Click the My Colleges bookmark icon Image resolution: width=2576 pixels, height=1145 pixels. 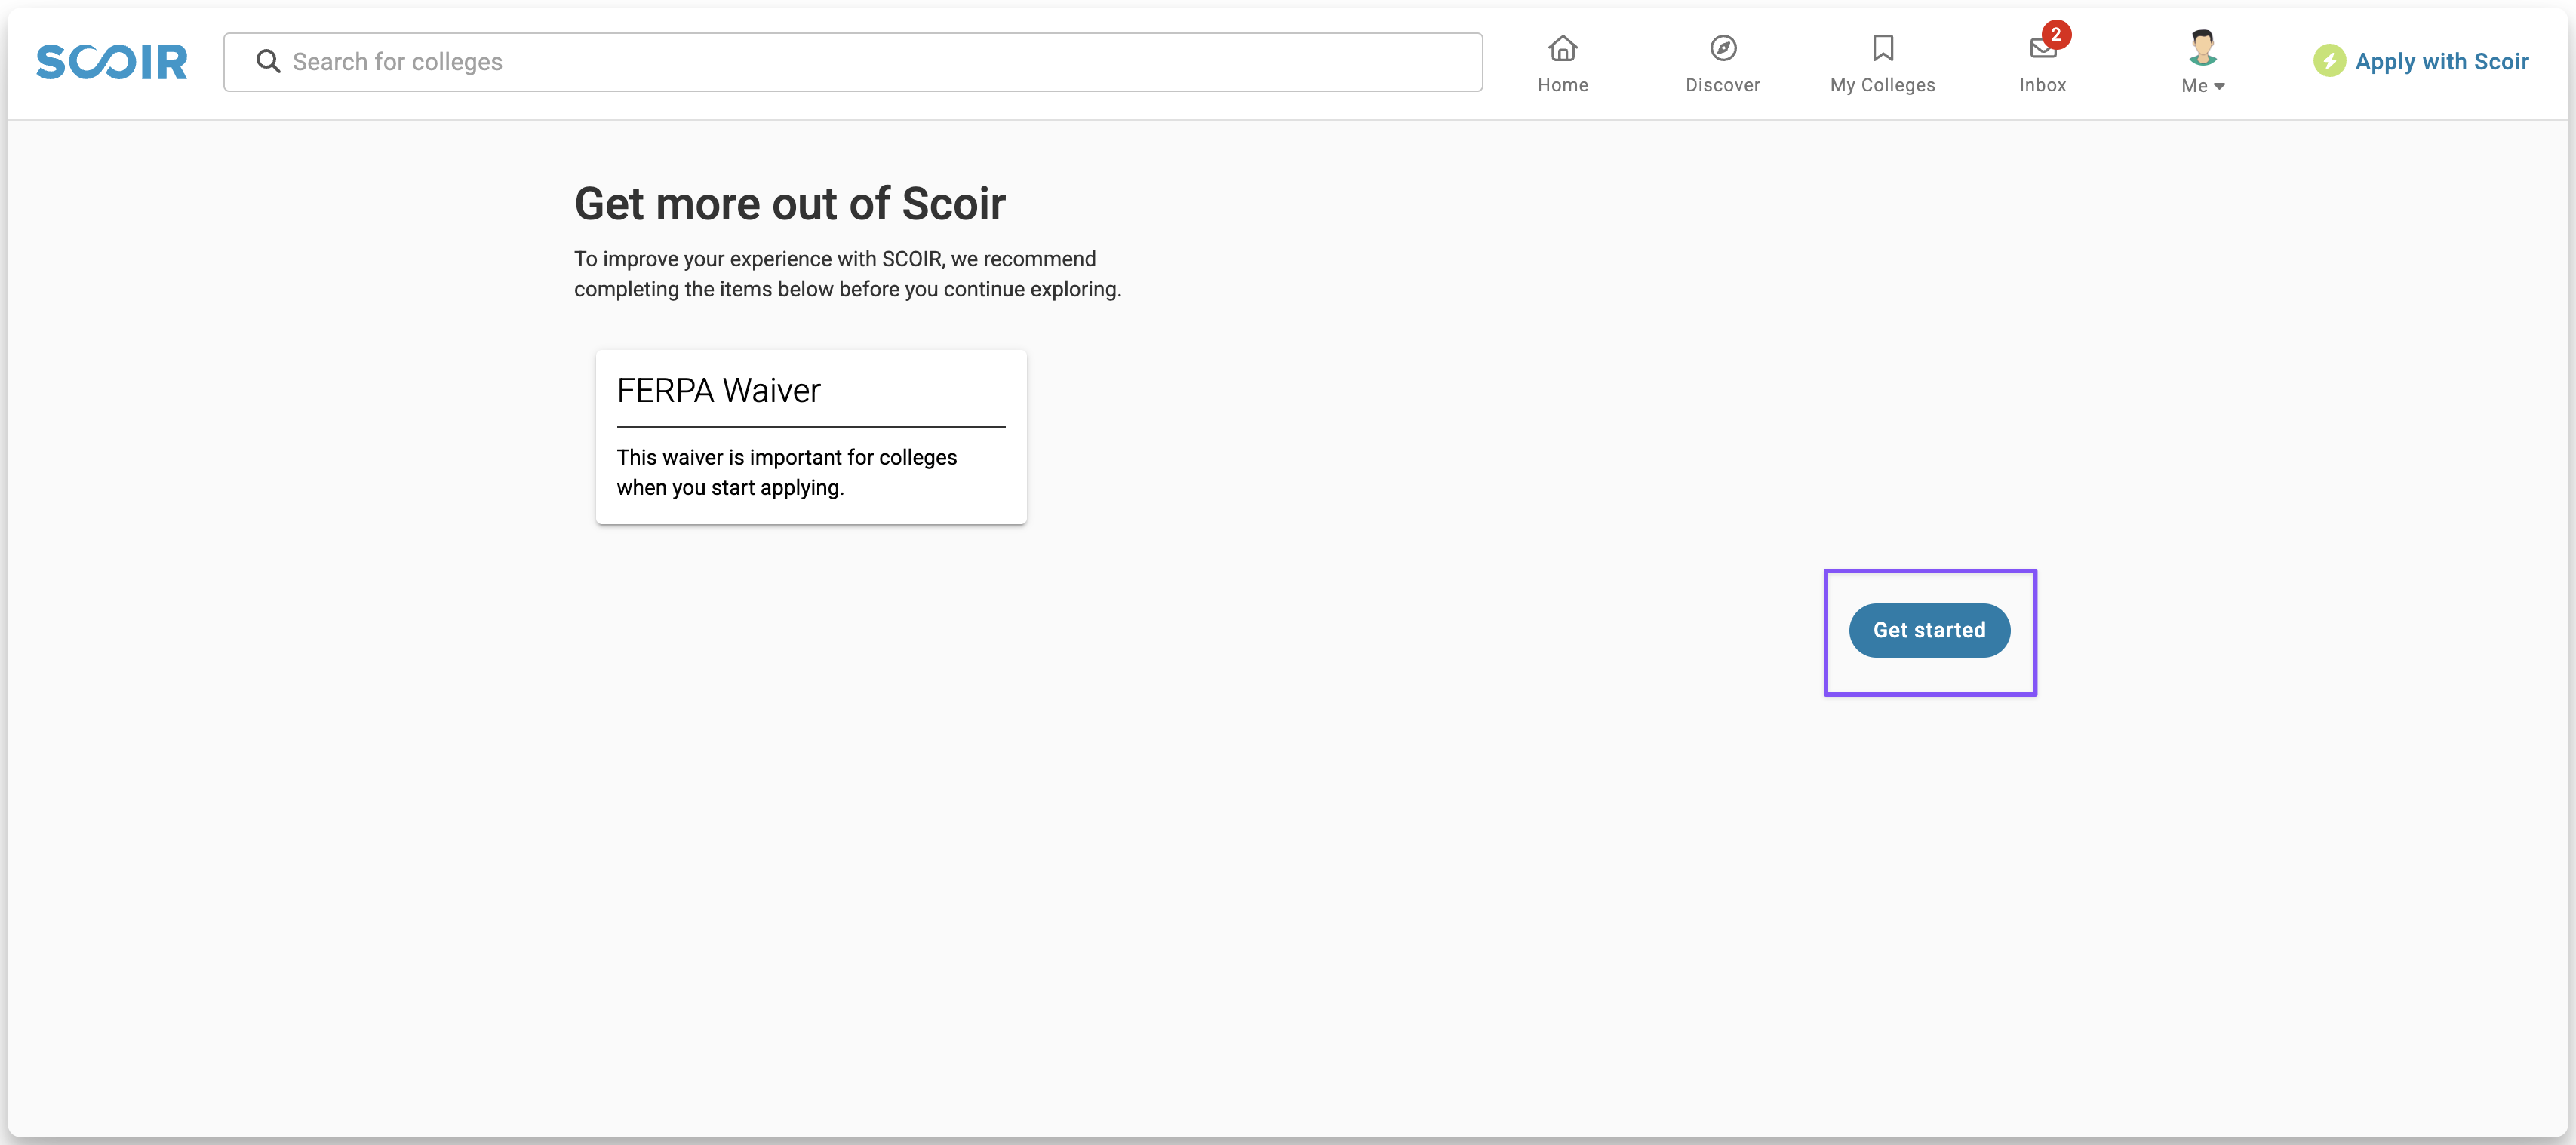coord(1882,48)
